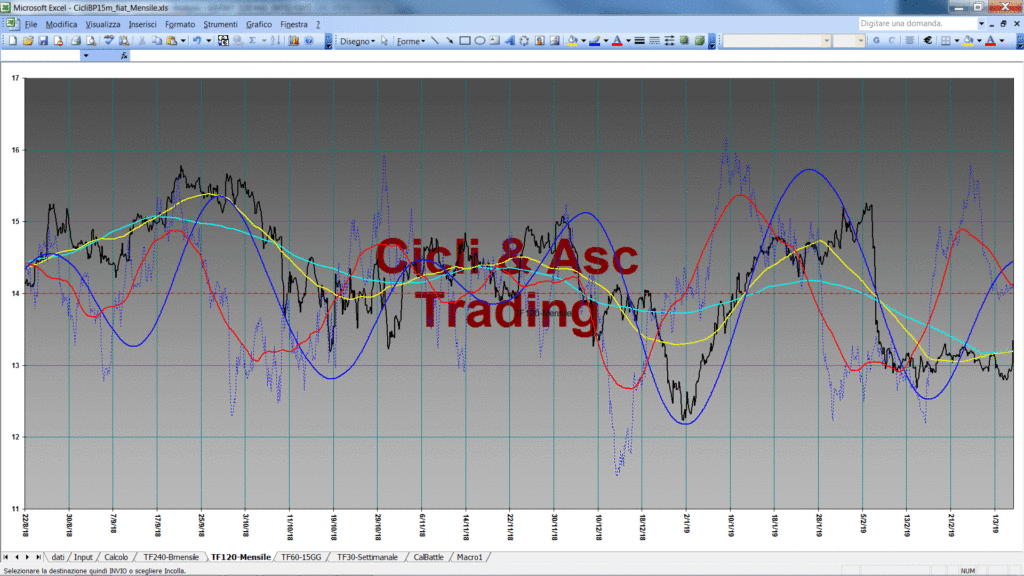Create a new workbook with New icon
Viewport: 1024px width, 576px height.
pos(12,40)
